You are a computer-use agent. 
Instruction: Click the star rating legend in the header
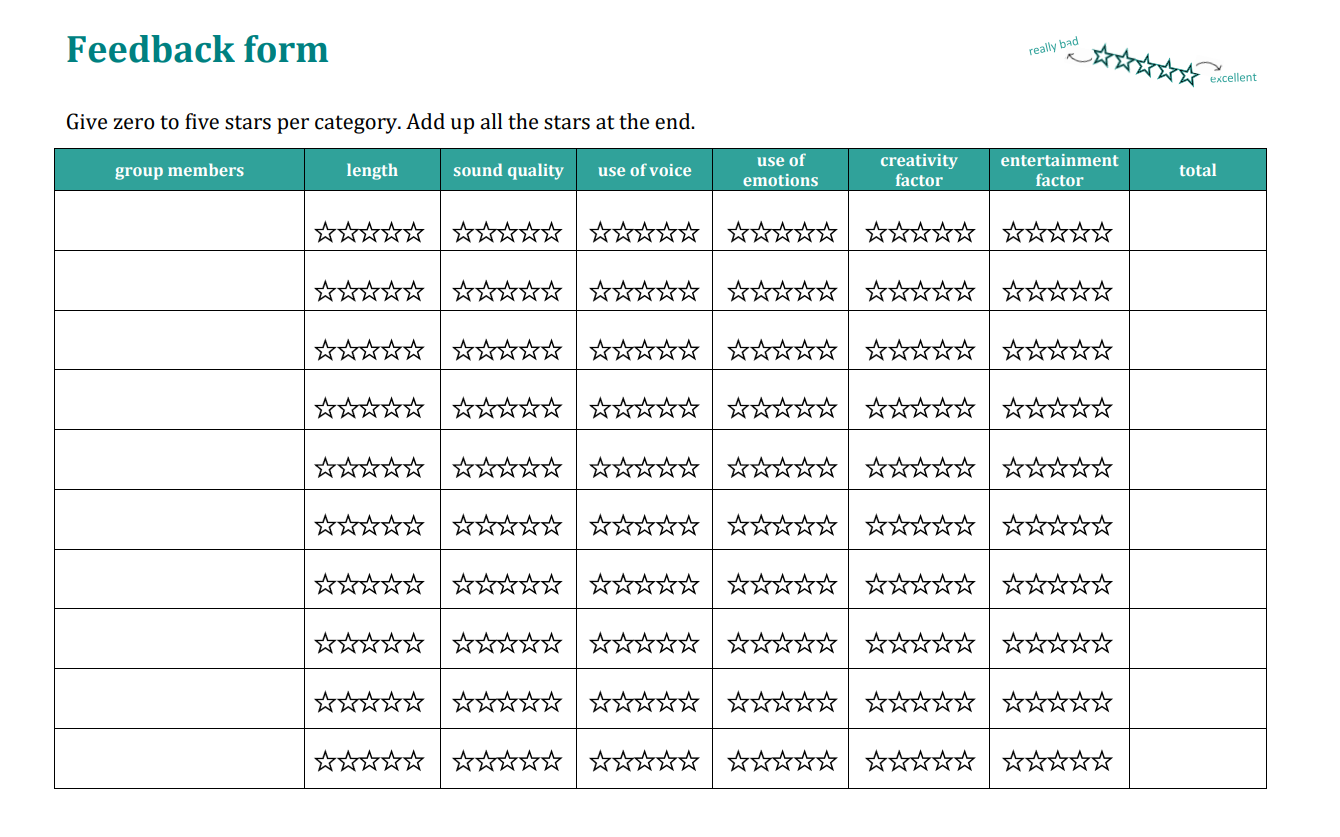click(x=1144, y=65)
